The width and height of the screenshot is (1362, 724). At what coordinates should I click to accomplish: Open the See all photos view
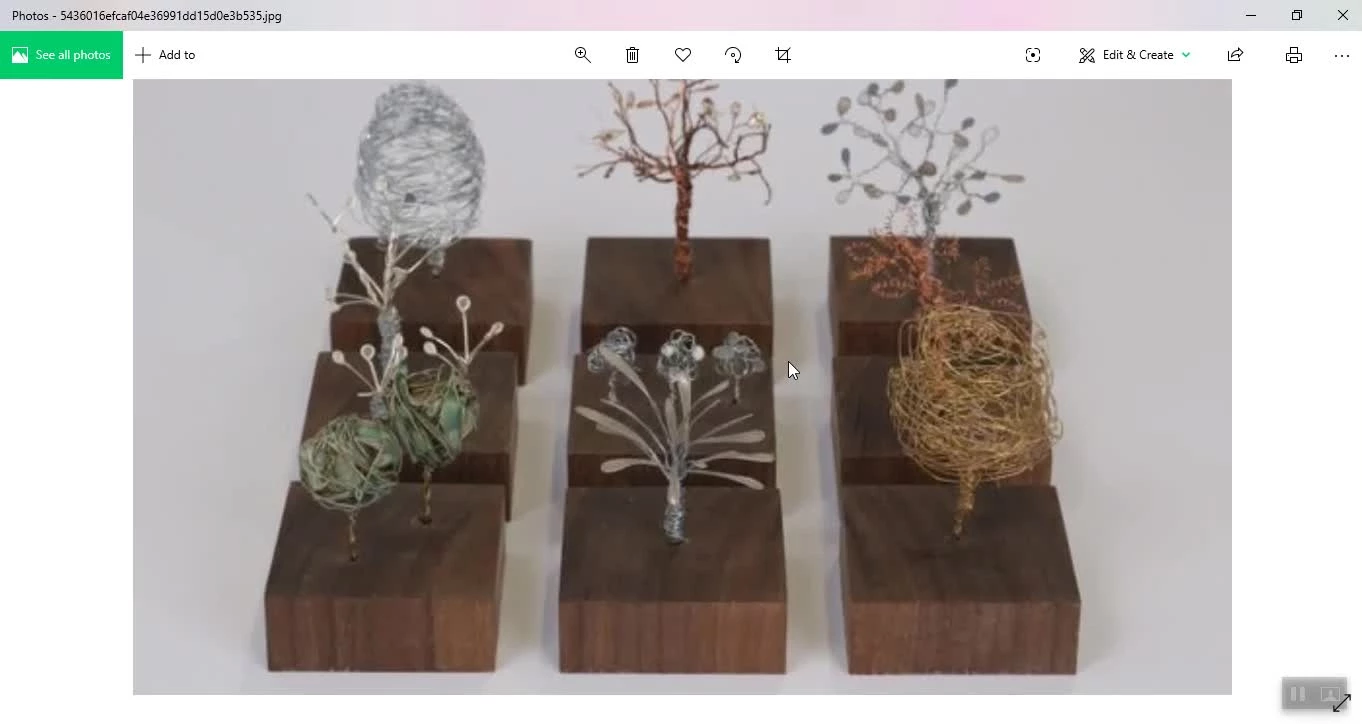click(x=61, y=55)
